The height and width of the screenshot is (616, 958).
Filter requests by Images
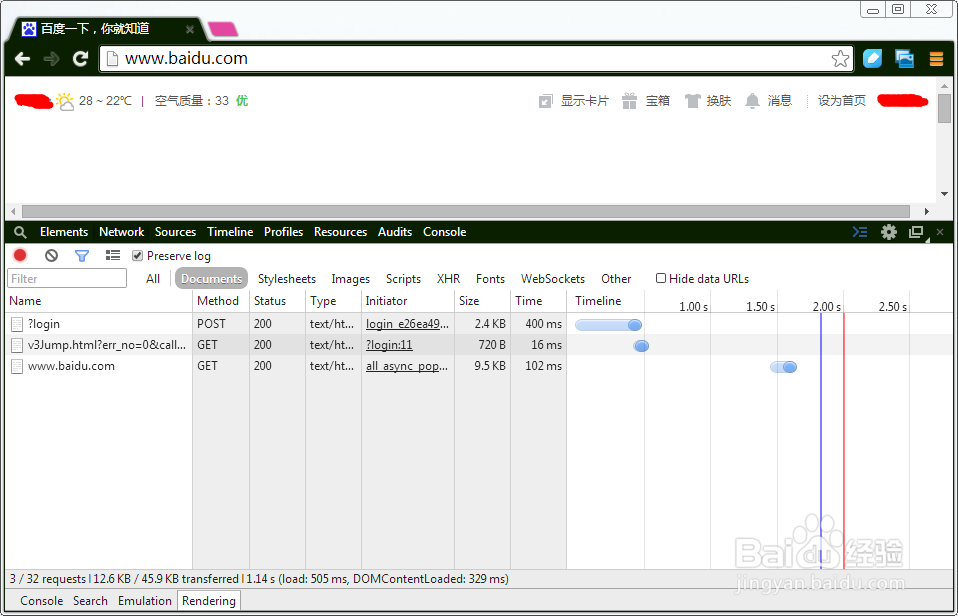pos(351,279)
